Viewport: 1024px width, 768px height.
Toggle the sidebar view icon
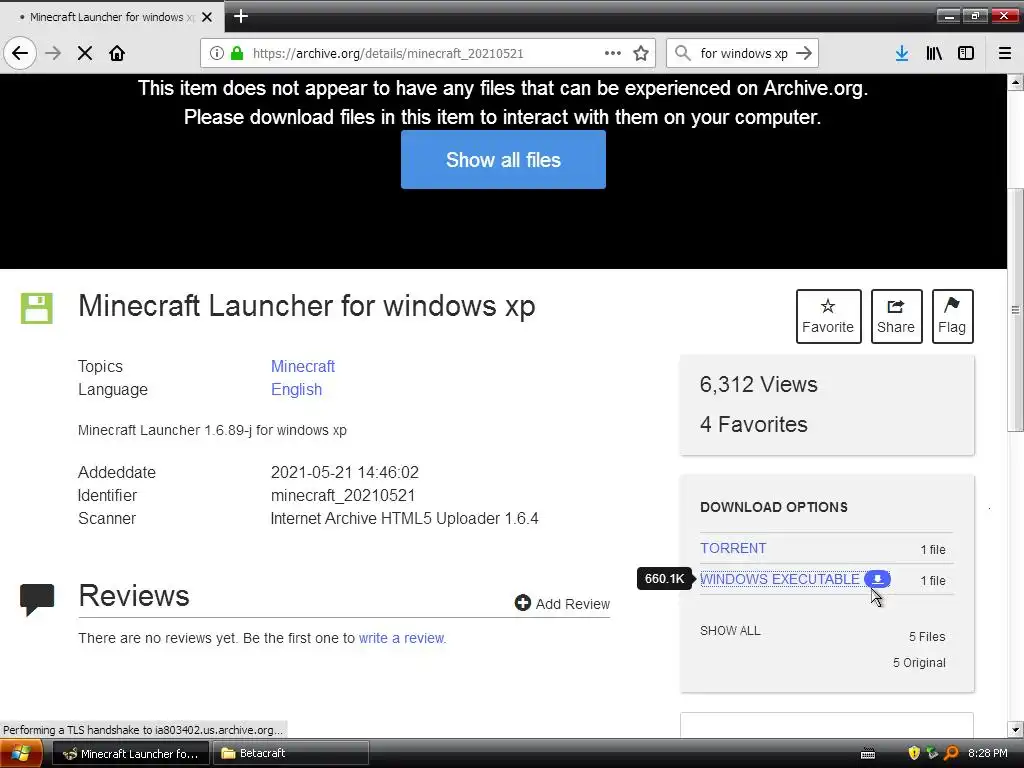coord(966,54)
